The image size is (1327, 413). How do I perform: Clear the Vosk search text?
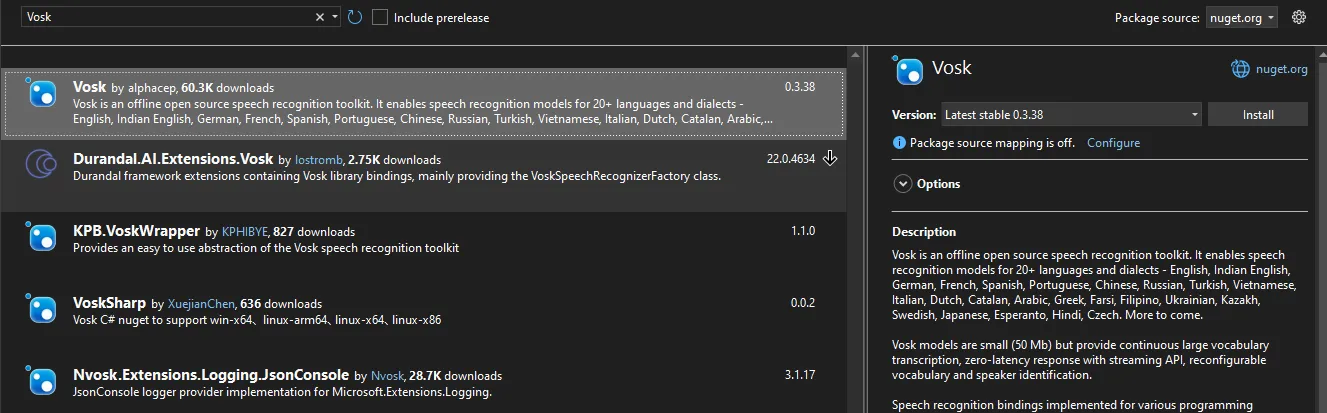[x=320, y=17]
